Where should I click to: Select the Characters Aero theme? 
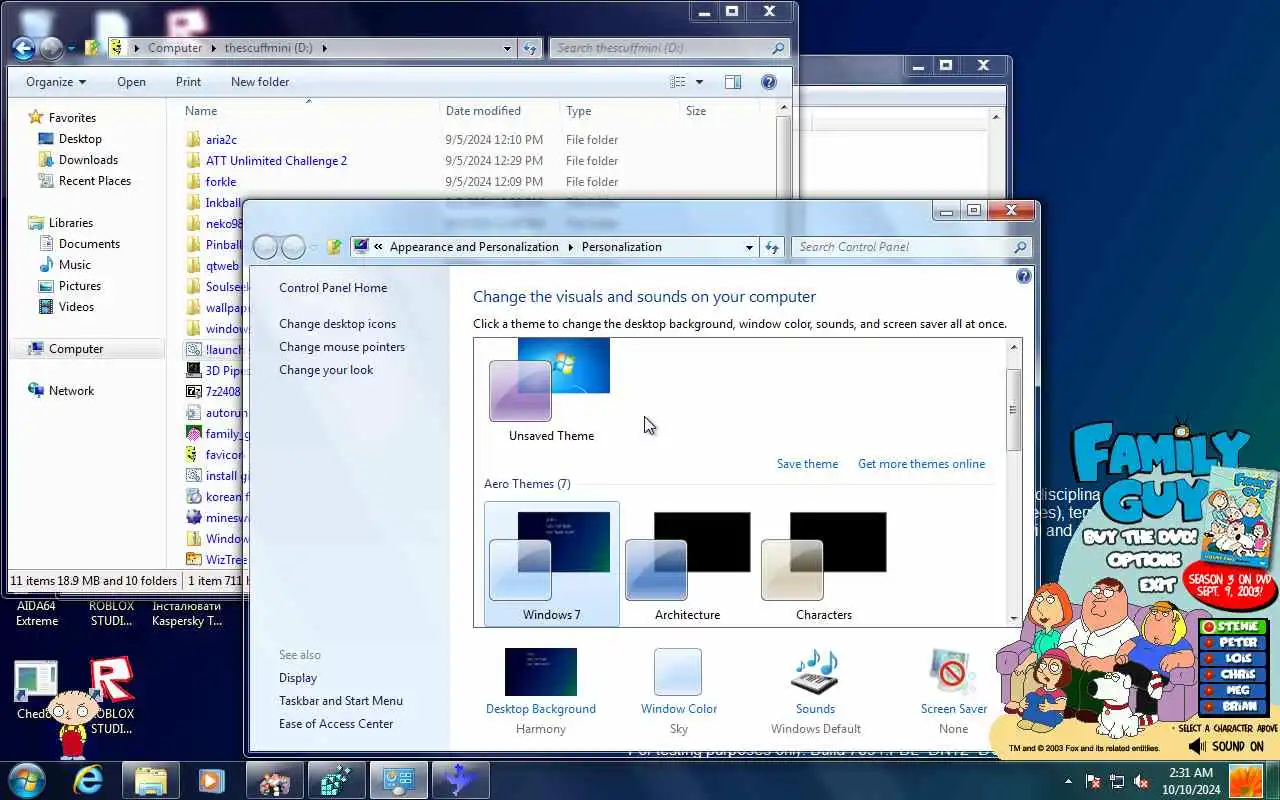click(824, 565)
